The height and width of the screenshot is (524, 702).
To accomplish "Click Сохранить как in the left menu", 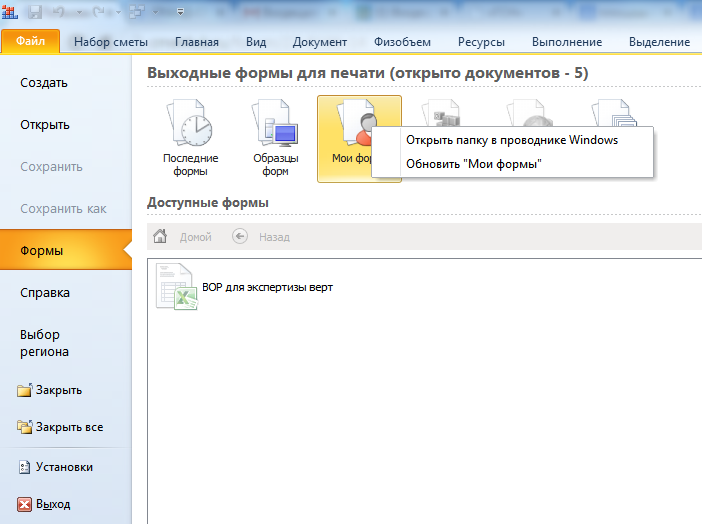I will pyautogui.click(x=66, y=209).
